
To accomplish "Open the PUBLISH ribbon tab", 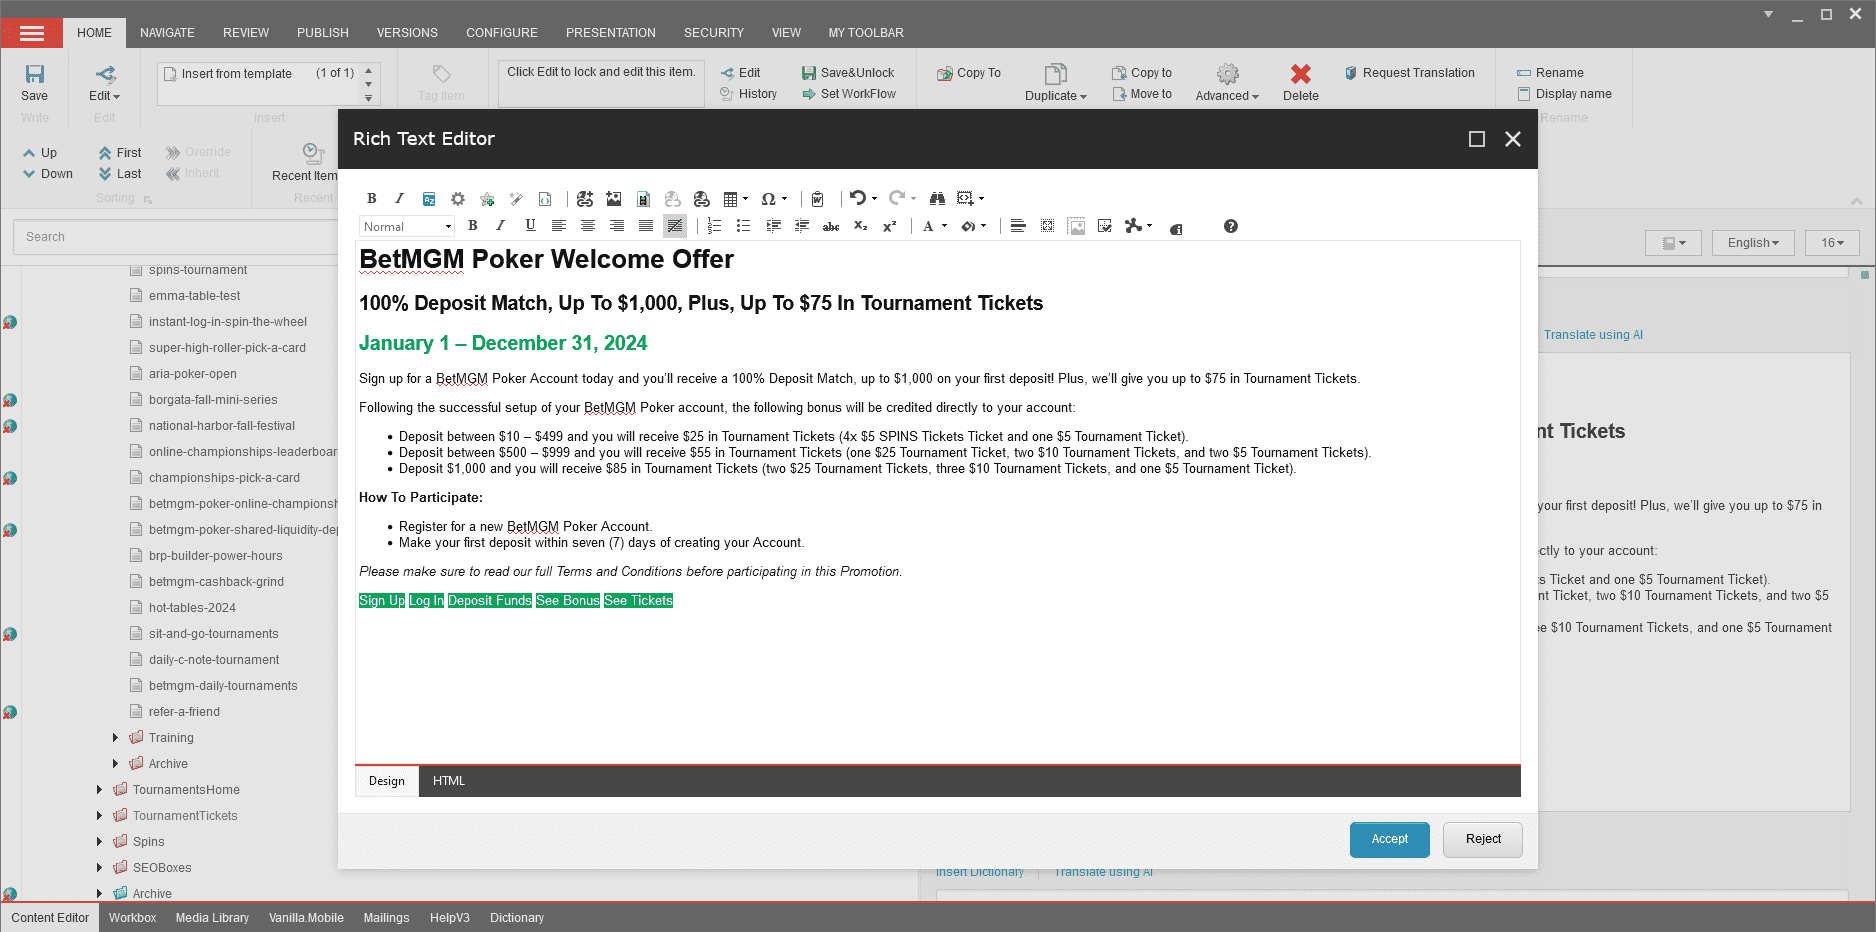I will [323, 33].
